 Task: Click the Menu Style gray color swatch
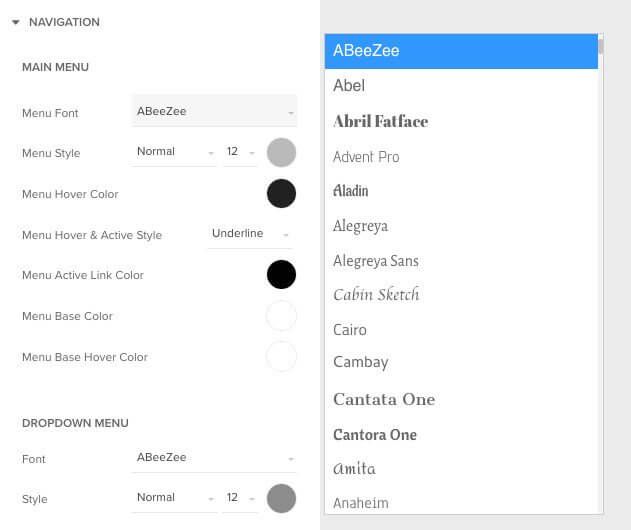point(281,152)
